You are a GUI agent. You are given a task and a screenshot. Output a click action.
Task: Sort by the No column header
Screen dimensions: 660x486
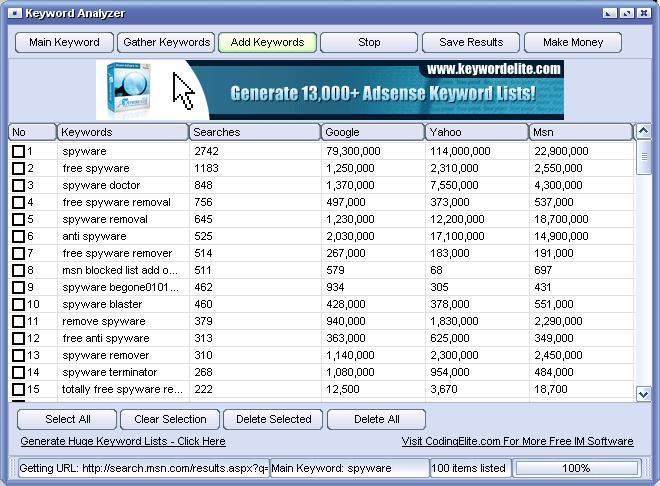[32, 132]
